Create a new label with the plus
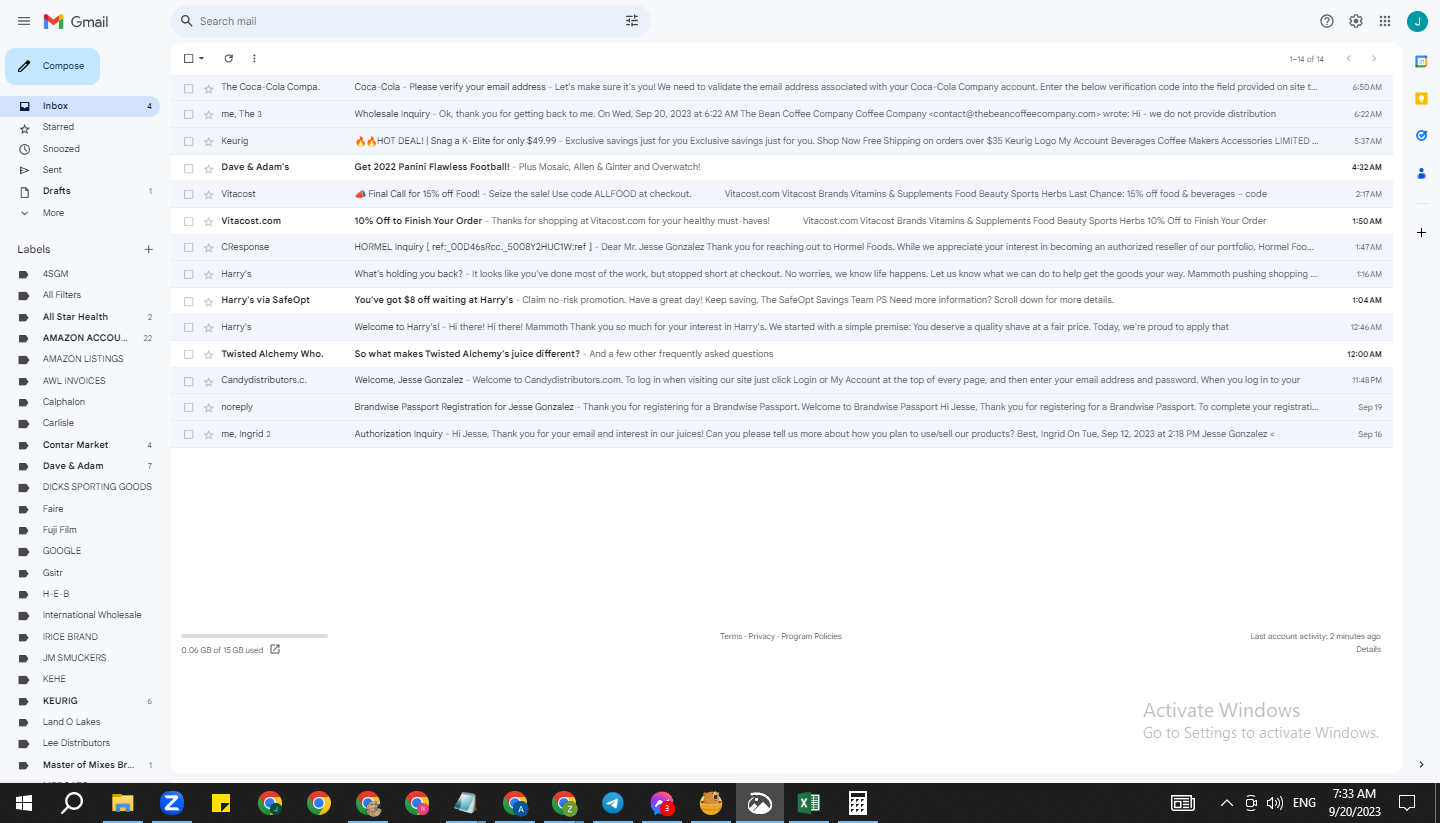This screenshot has width=1440, height=823. (x=148, y=249)
